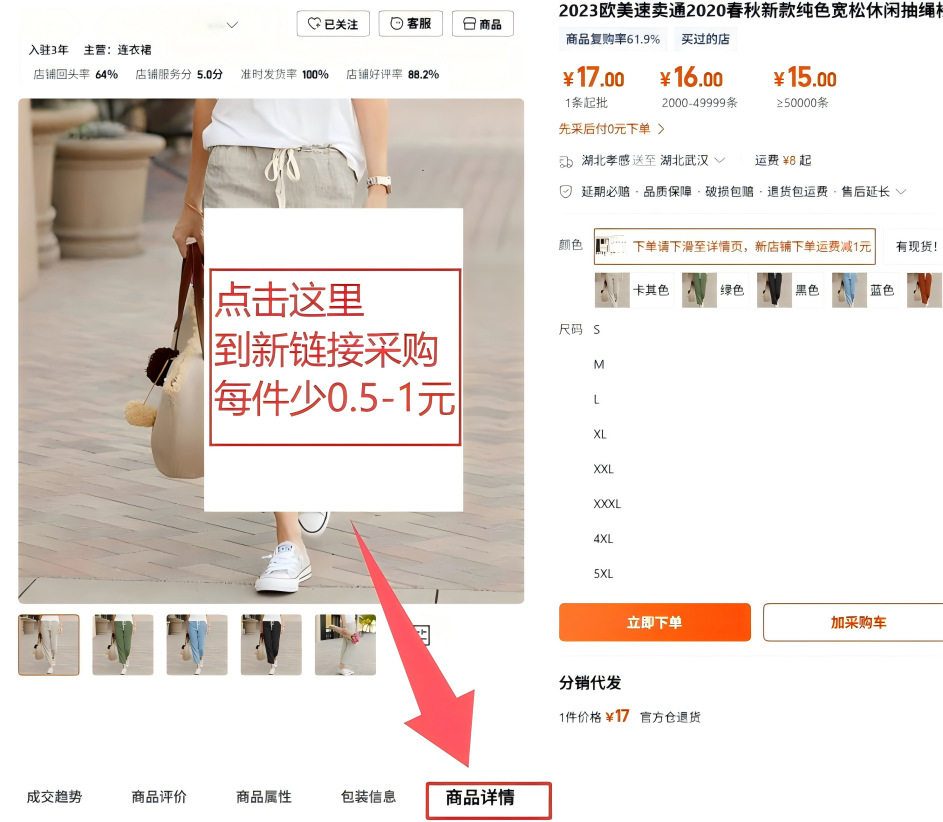Select the fifth thumbnail with pink flowers
The image size is (943, 822).
click(x=345, y=645)
